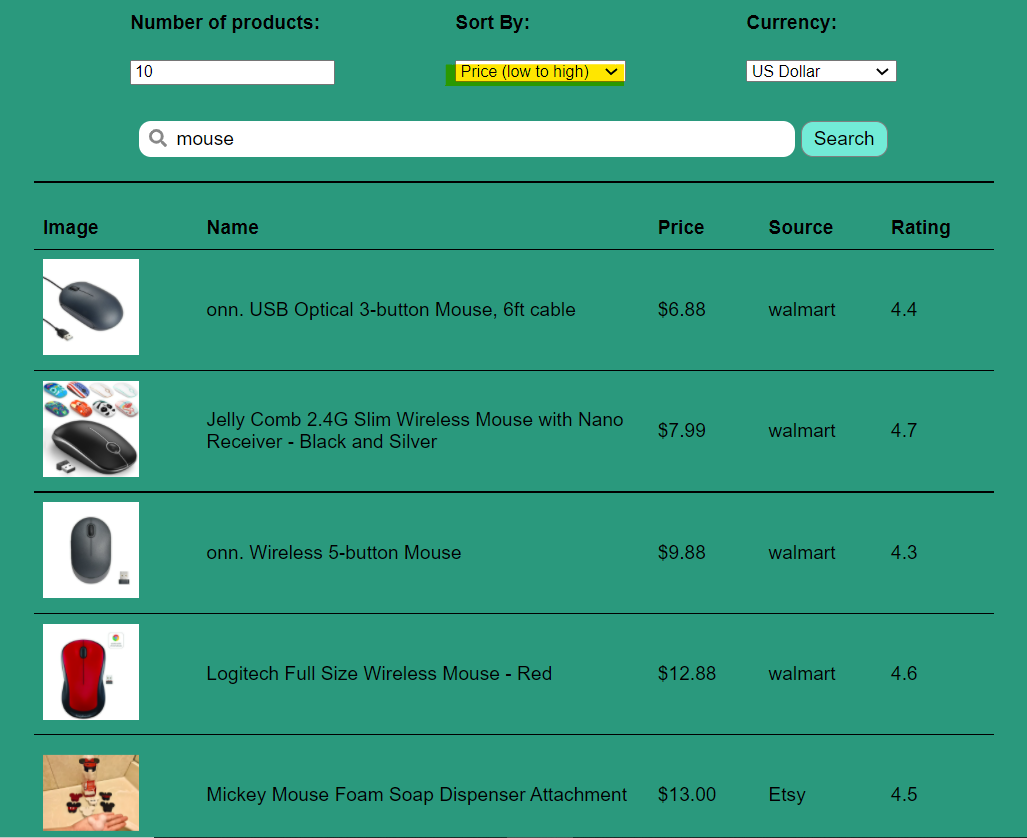This screenshot has width=1027, height=838.
Task: Click the Image column header
Action: (x=71, y=227)
